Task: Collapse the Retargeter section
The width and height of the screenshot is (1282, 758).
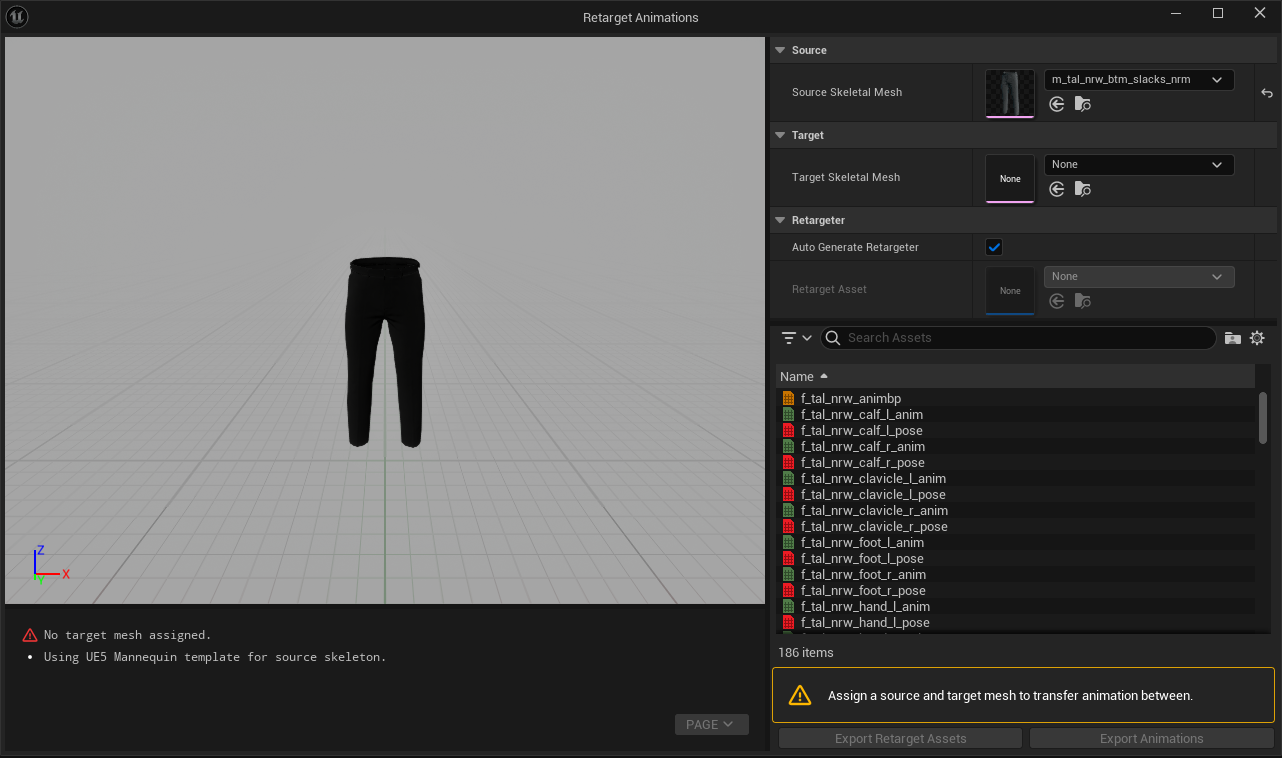Action: pyautogui.click(x=780, y=220)
